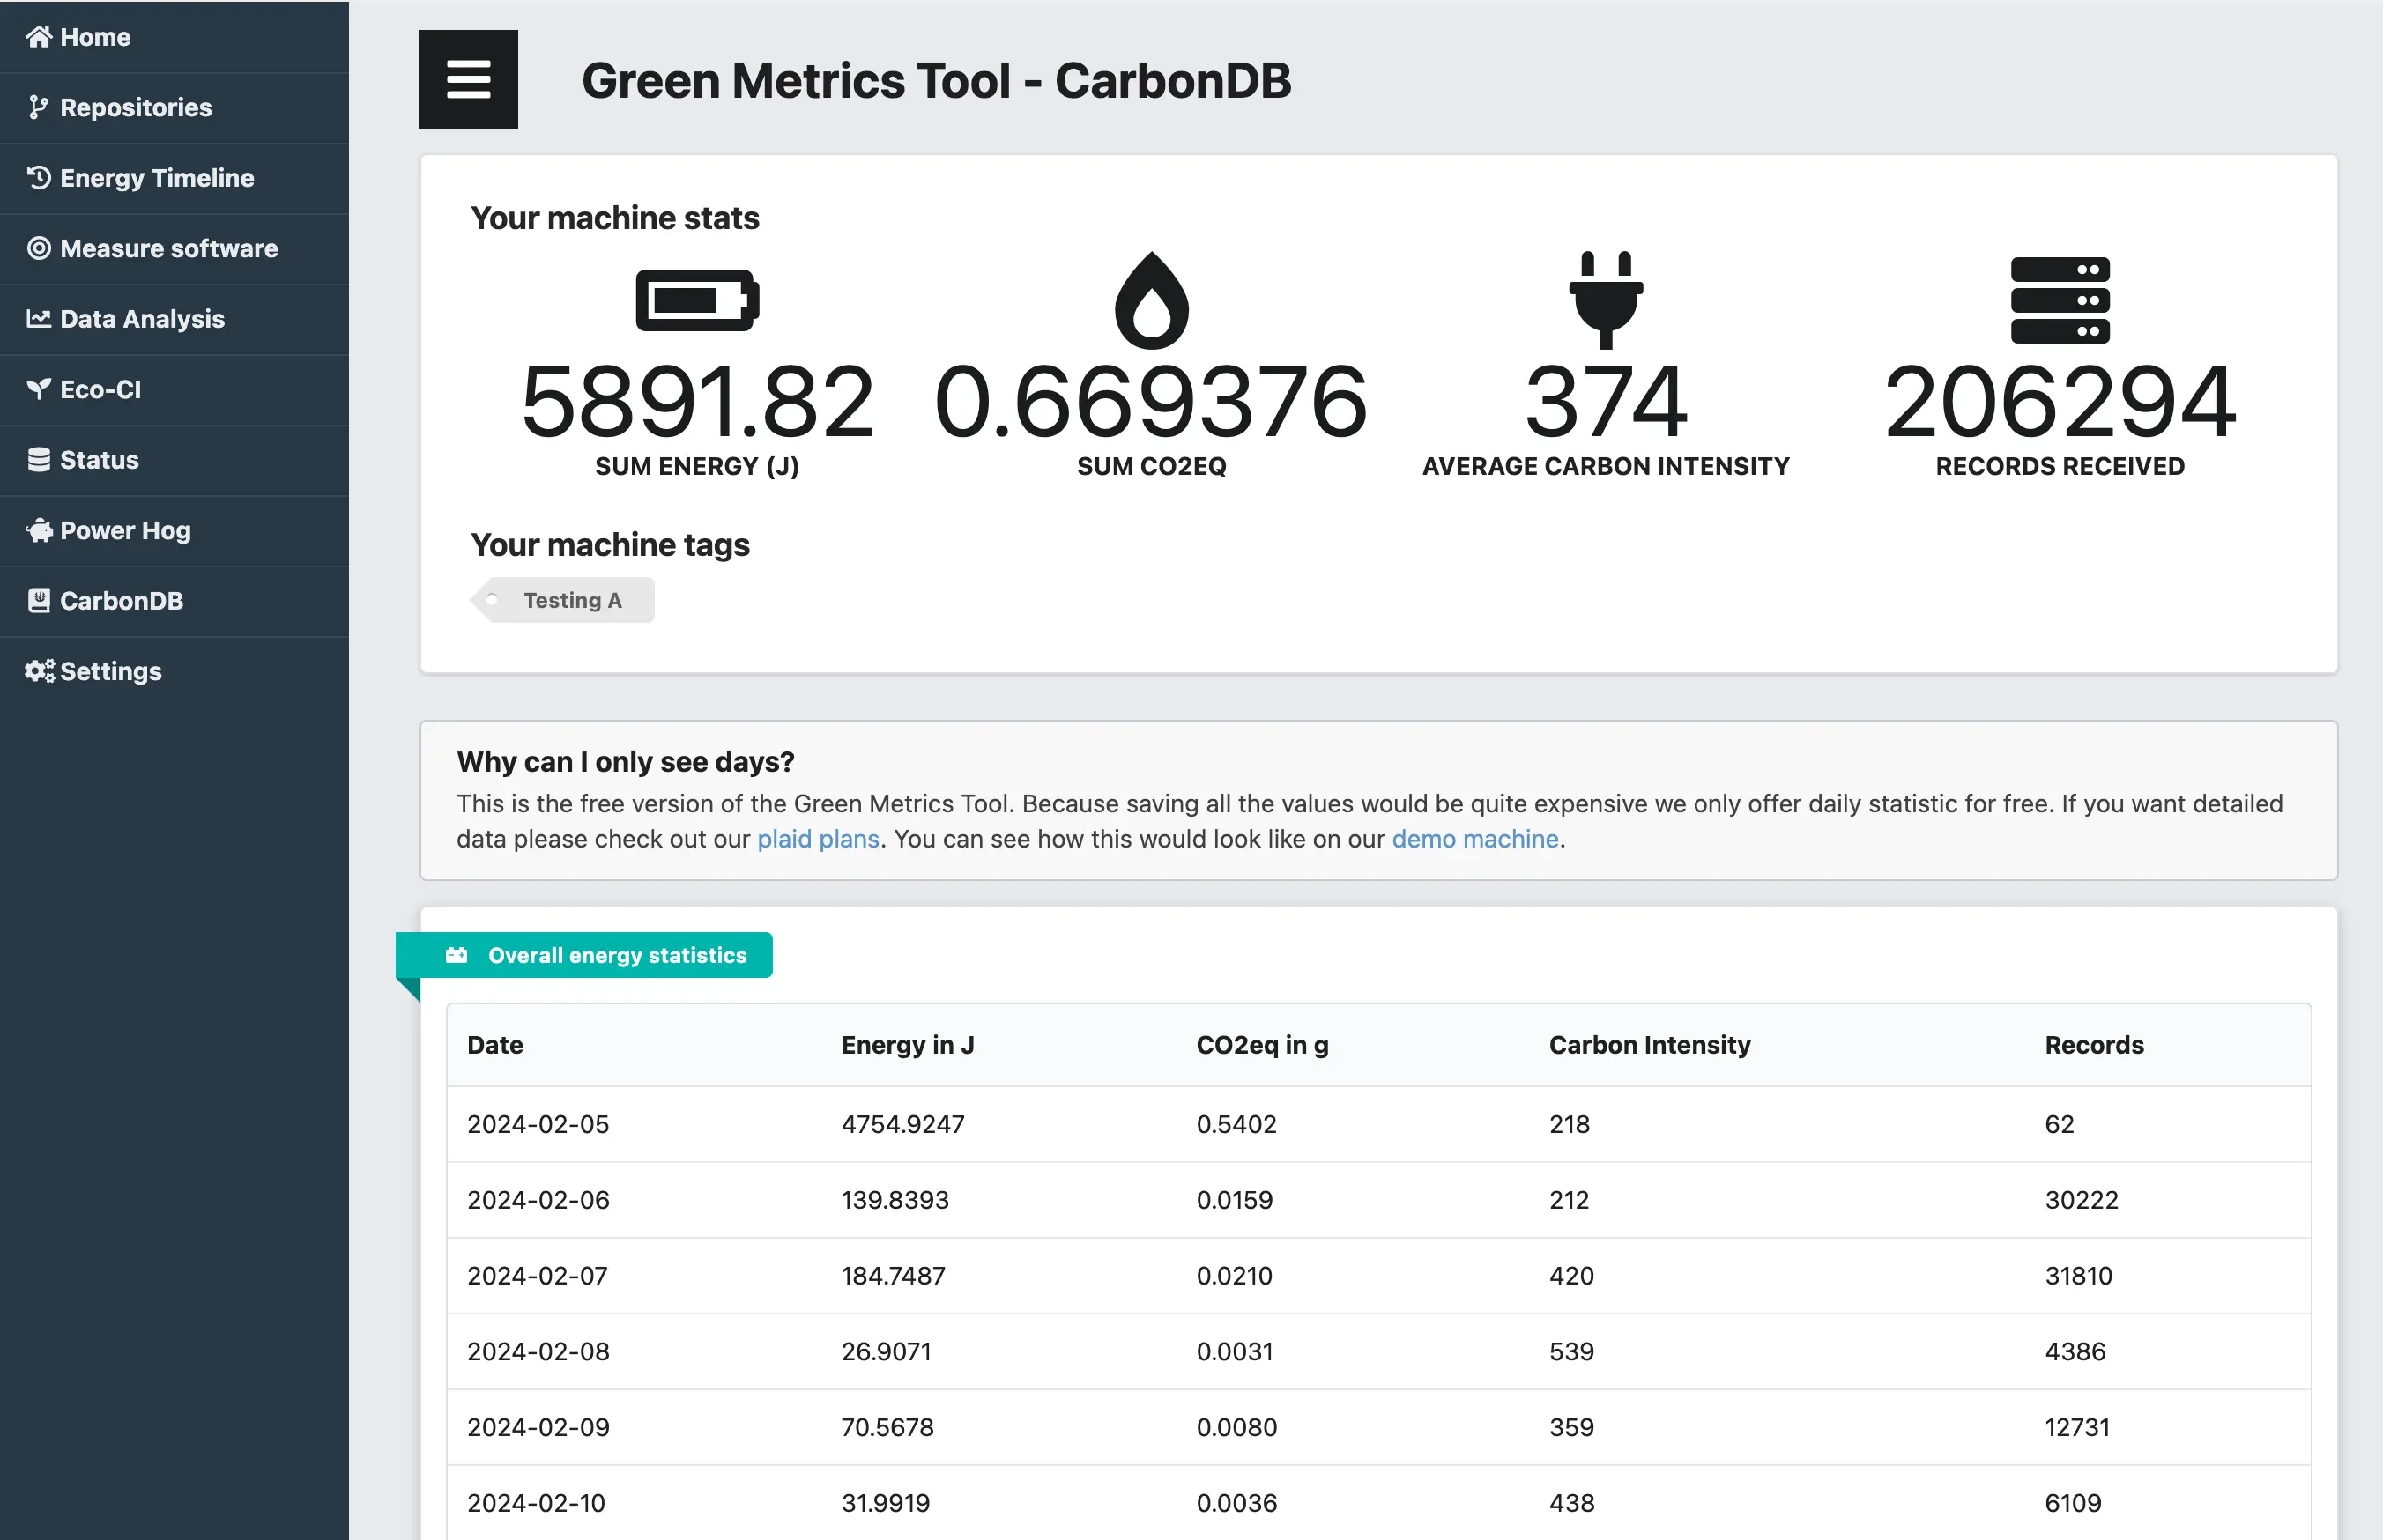Open the CarbonDB sidebar entry

pyautogui.click(x=174, y=601)
